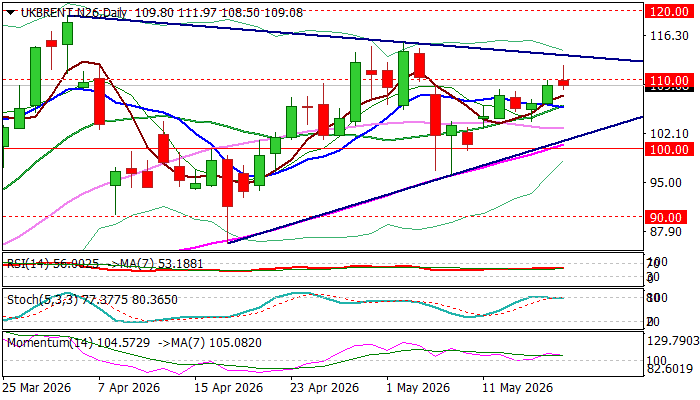Click the 90.00 dashed level price tag

(x=666, y=218)
